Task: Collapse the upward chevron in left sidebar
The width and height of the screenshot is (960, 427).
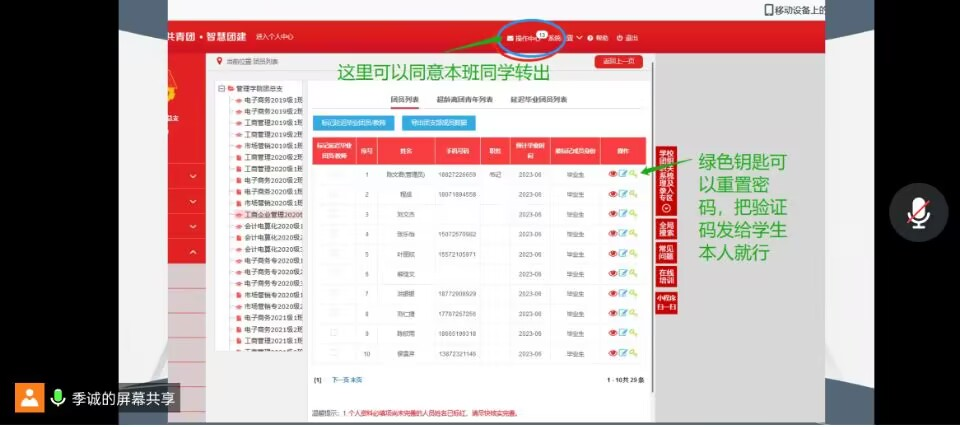Action: click(192, 252)
